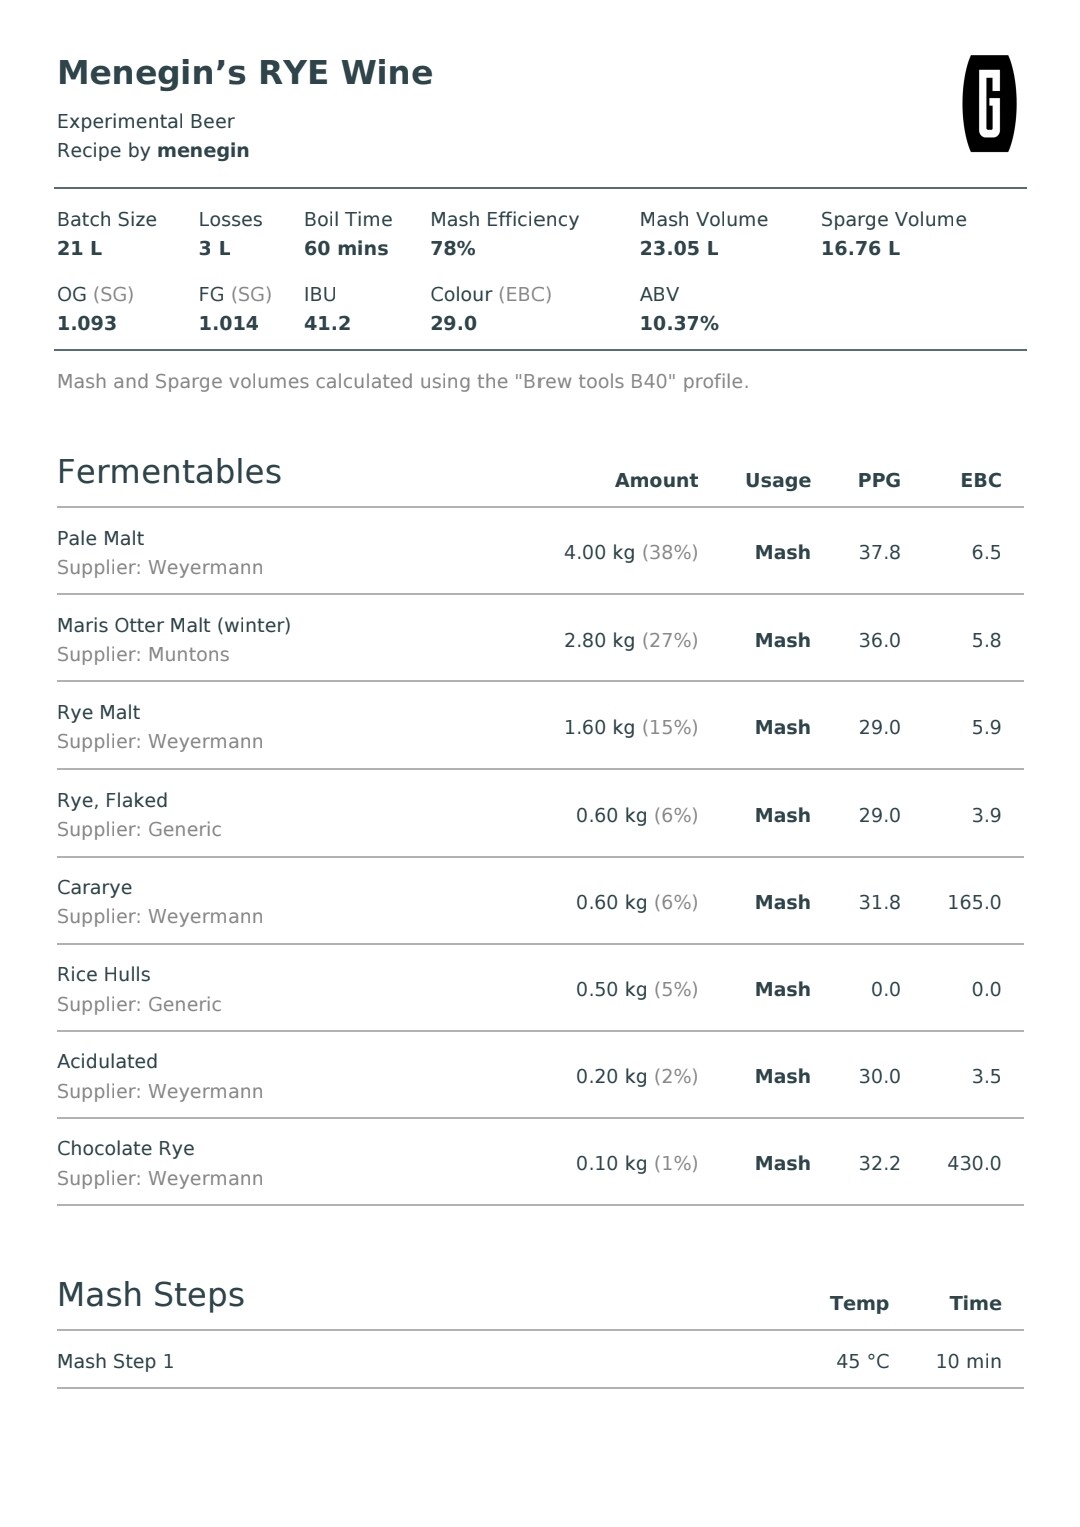The image size is (1080, 1527).
Task: Click the Amount column header
Action: click(x=656, y=480)
